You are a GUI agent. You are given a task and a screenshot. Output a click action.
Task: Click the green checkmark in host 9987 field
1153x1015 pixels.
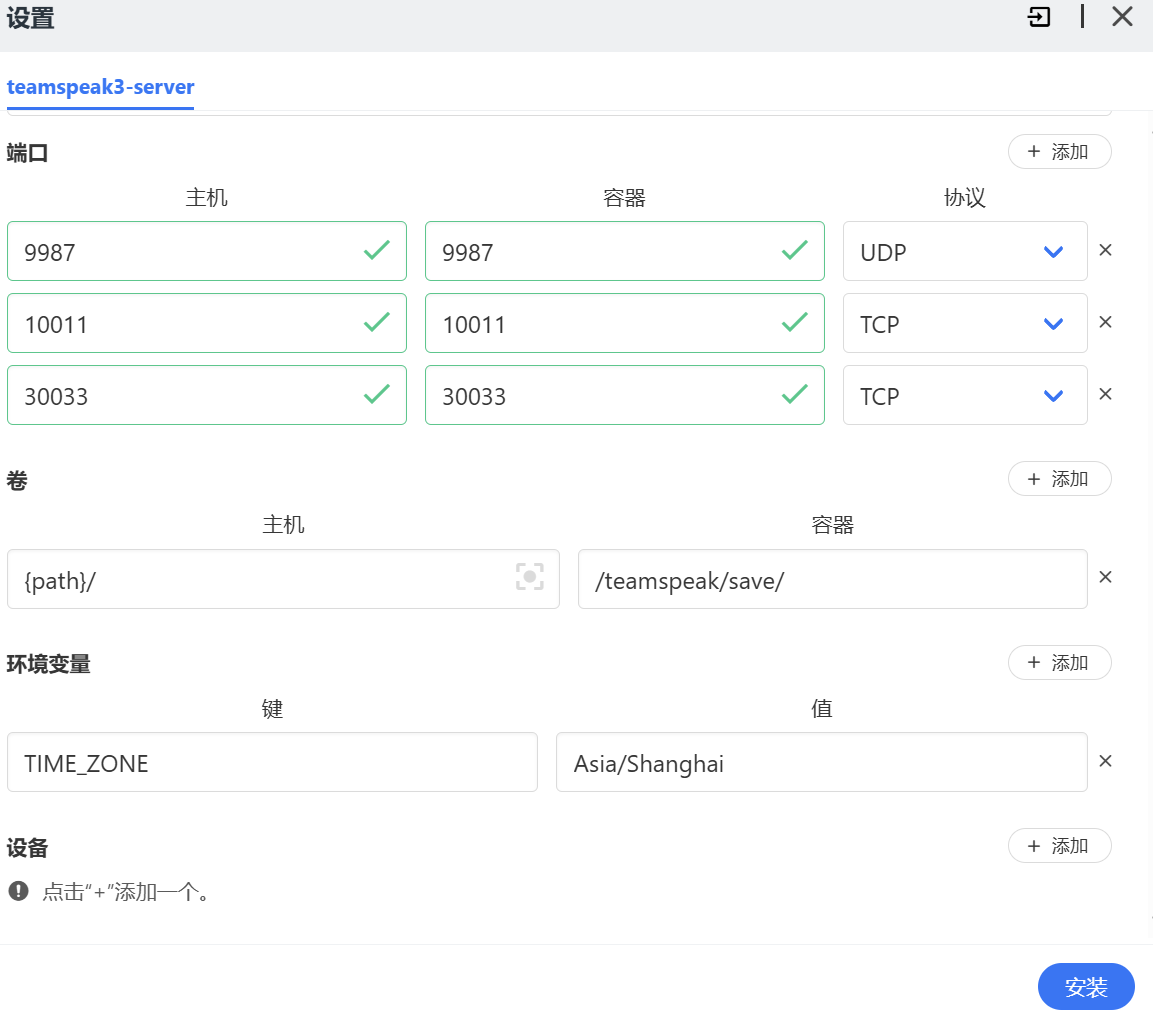click(x=376, y=250)
